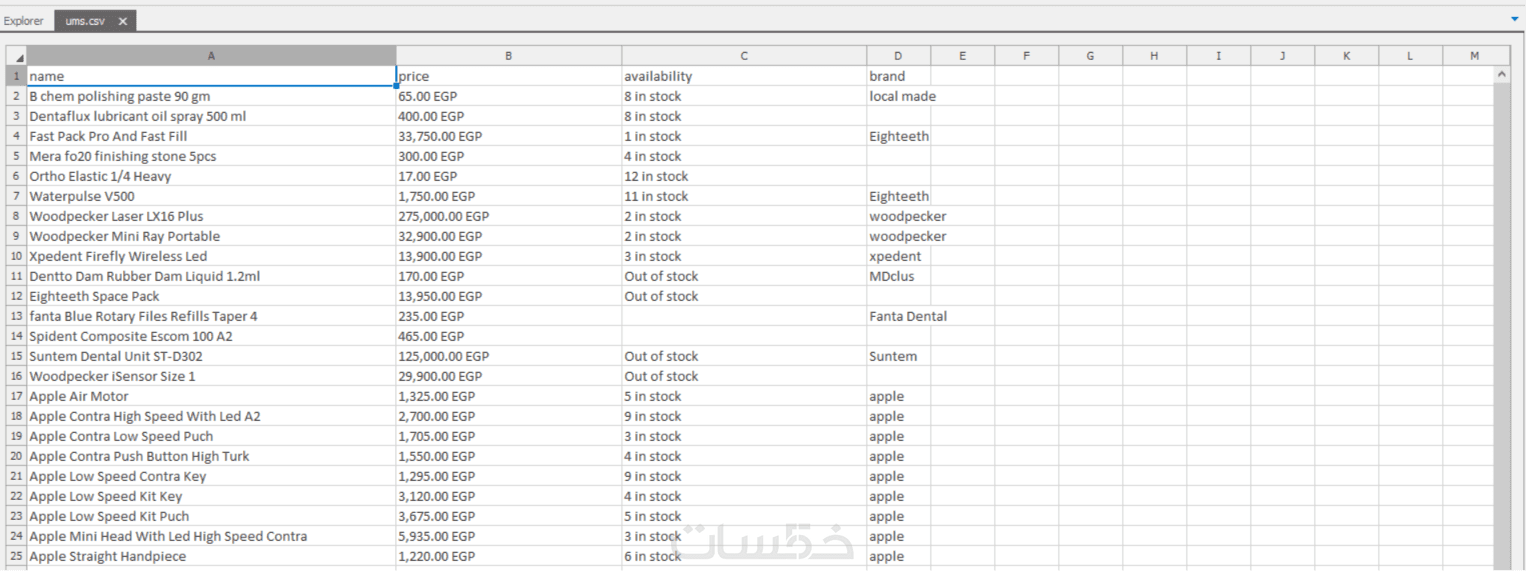Open the tab list dropdown arrow
This screenshot has height=571, width=1526.
click(1515, 19)
